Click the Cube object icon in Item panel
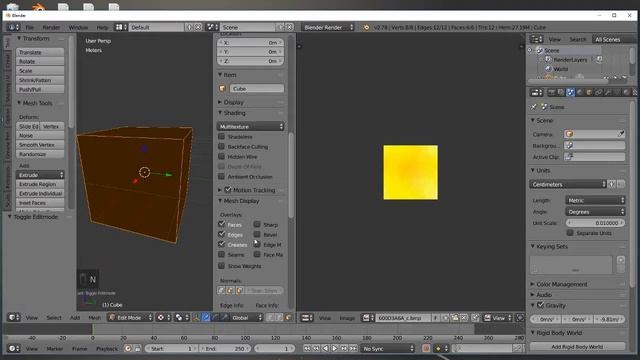Viewport: 640px width, 360px height. tap(222, 88)
